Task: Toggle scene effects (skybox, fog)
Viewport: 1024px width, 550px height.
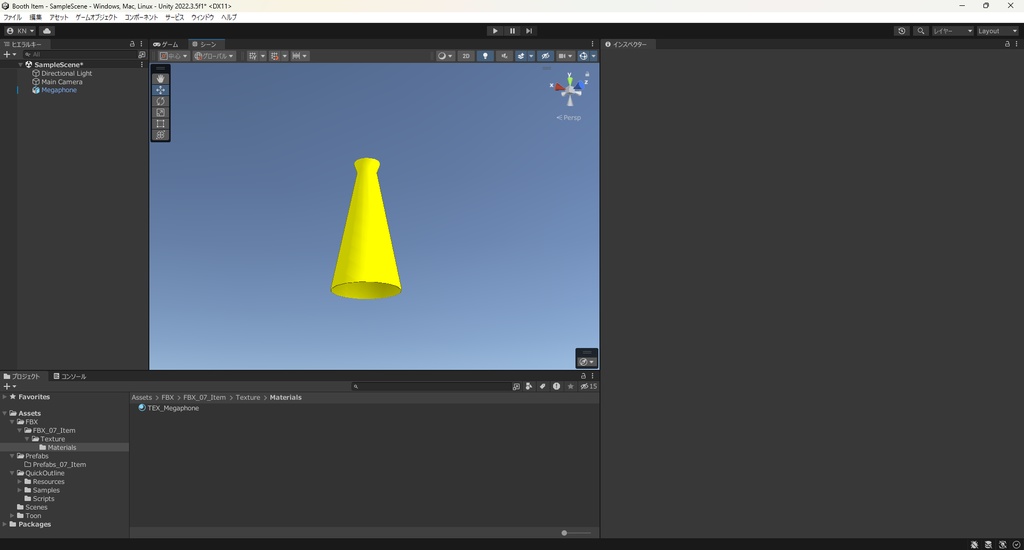Action: pos(520,56)
